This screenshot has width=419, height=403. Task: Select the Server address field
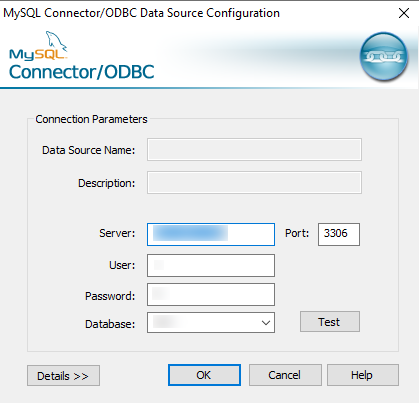pyautogui.click(x=211, y=235)
